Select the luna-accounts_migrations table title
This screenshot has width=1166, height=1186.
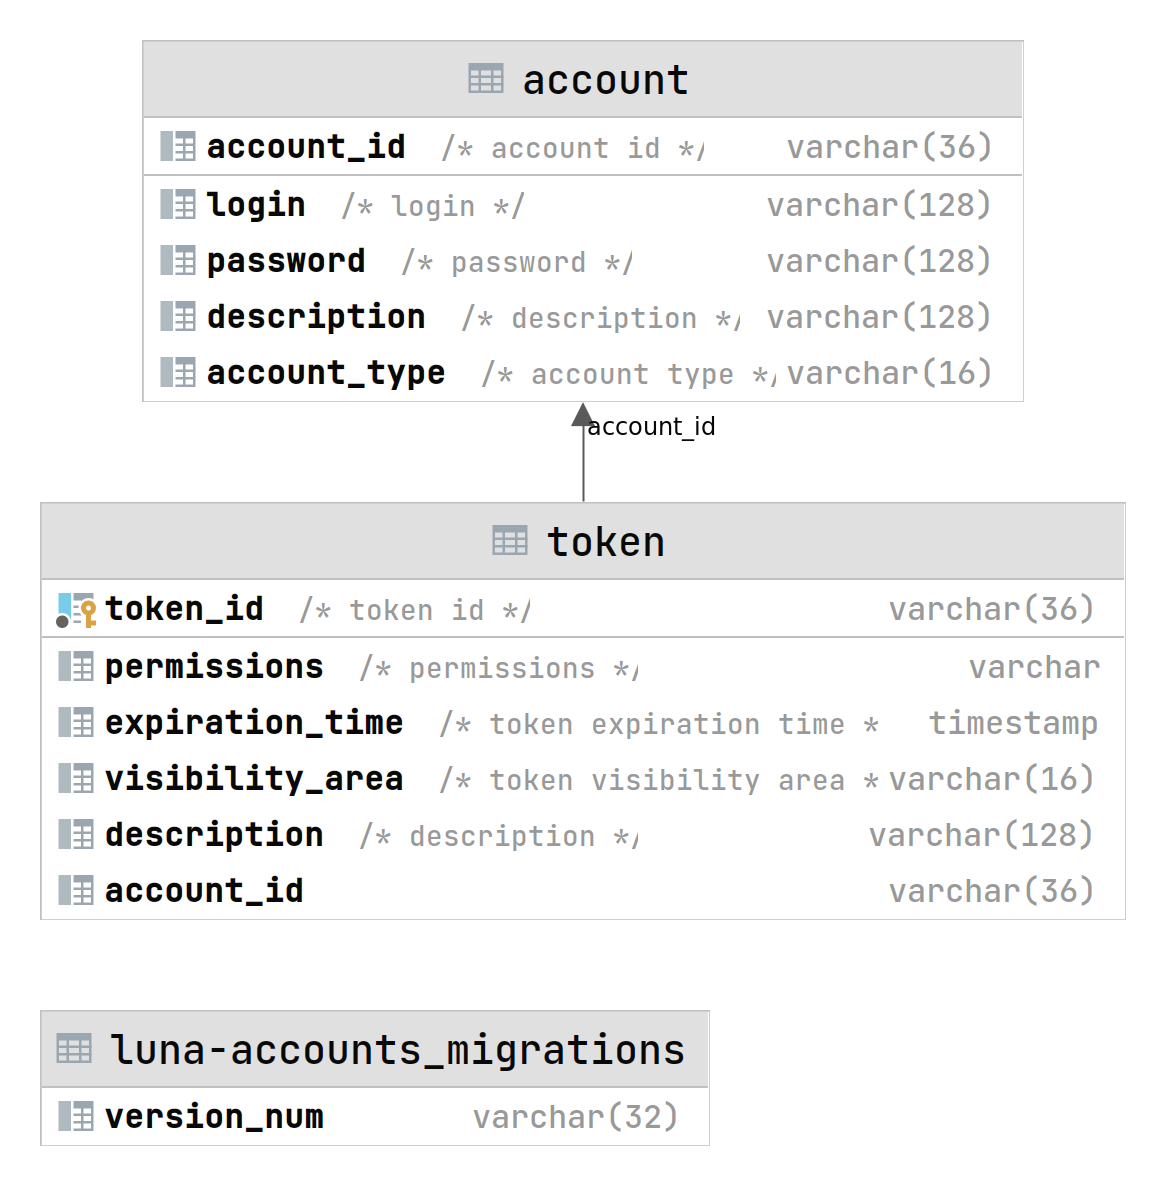(x=397, y=1050)
